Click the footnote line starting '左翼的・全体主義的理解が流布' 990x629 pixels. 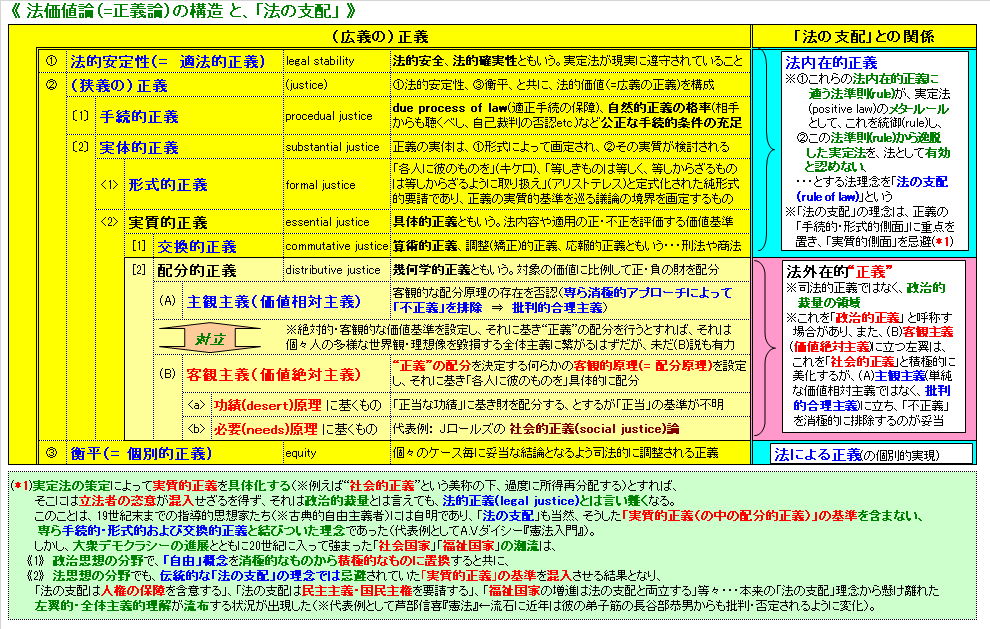click(x=455, y=606)
